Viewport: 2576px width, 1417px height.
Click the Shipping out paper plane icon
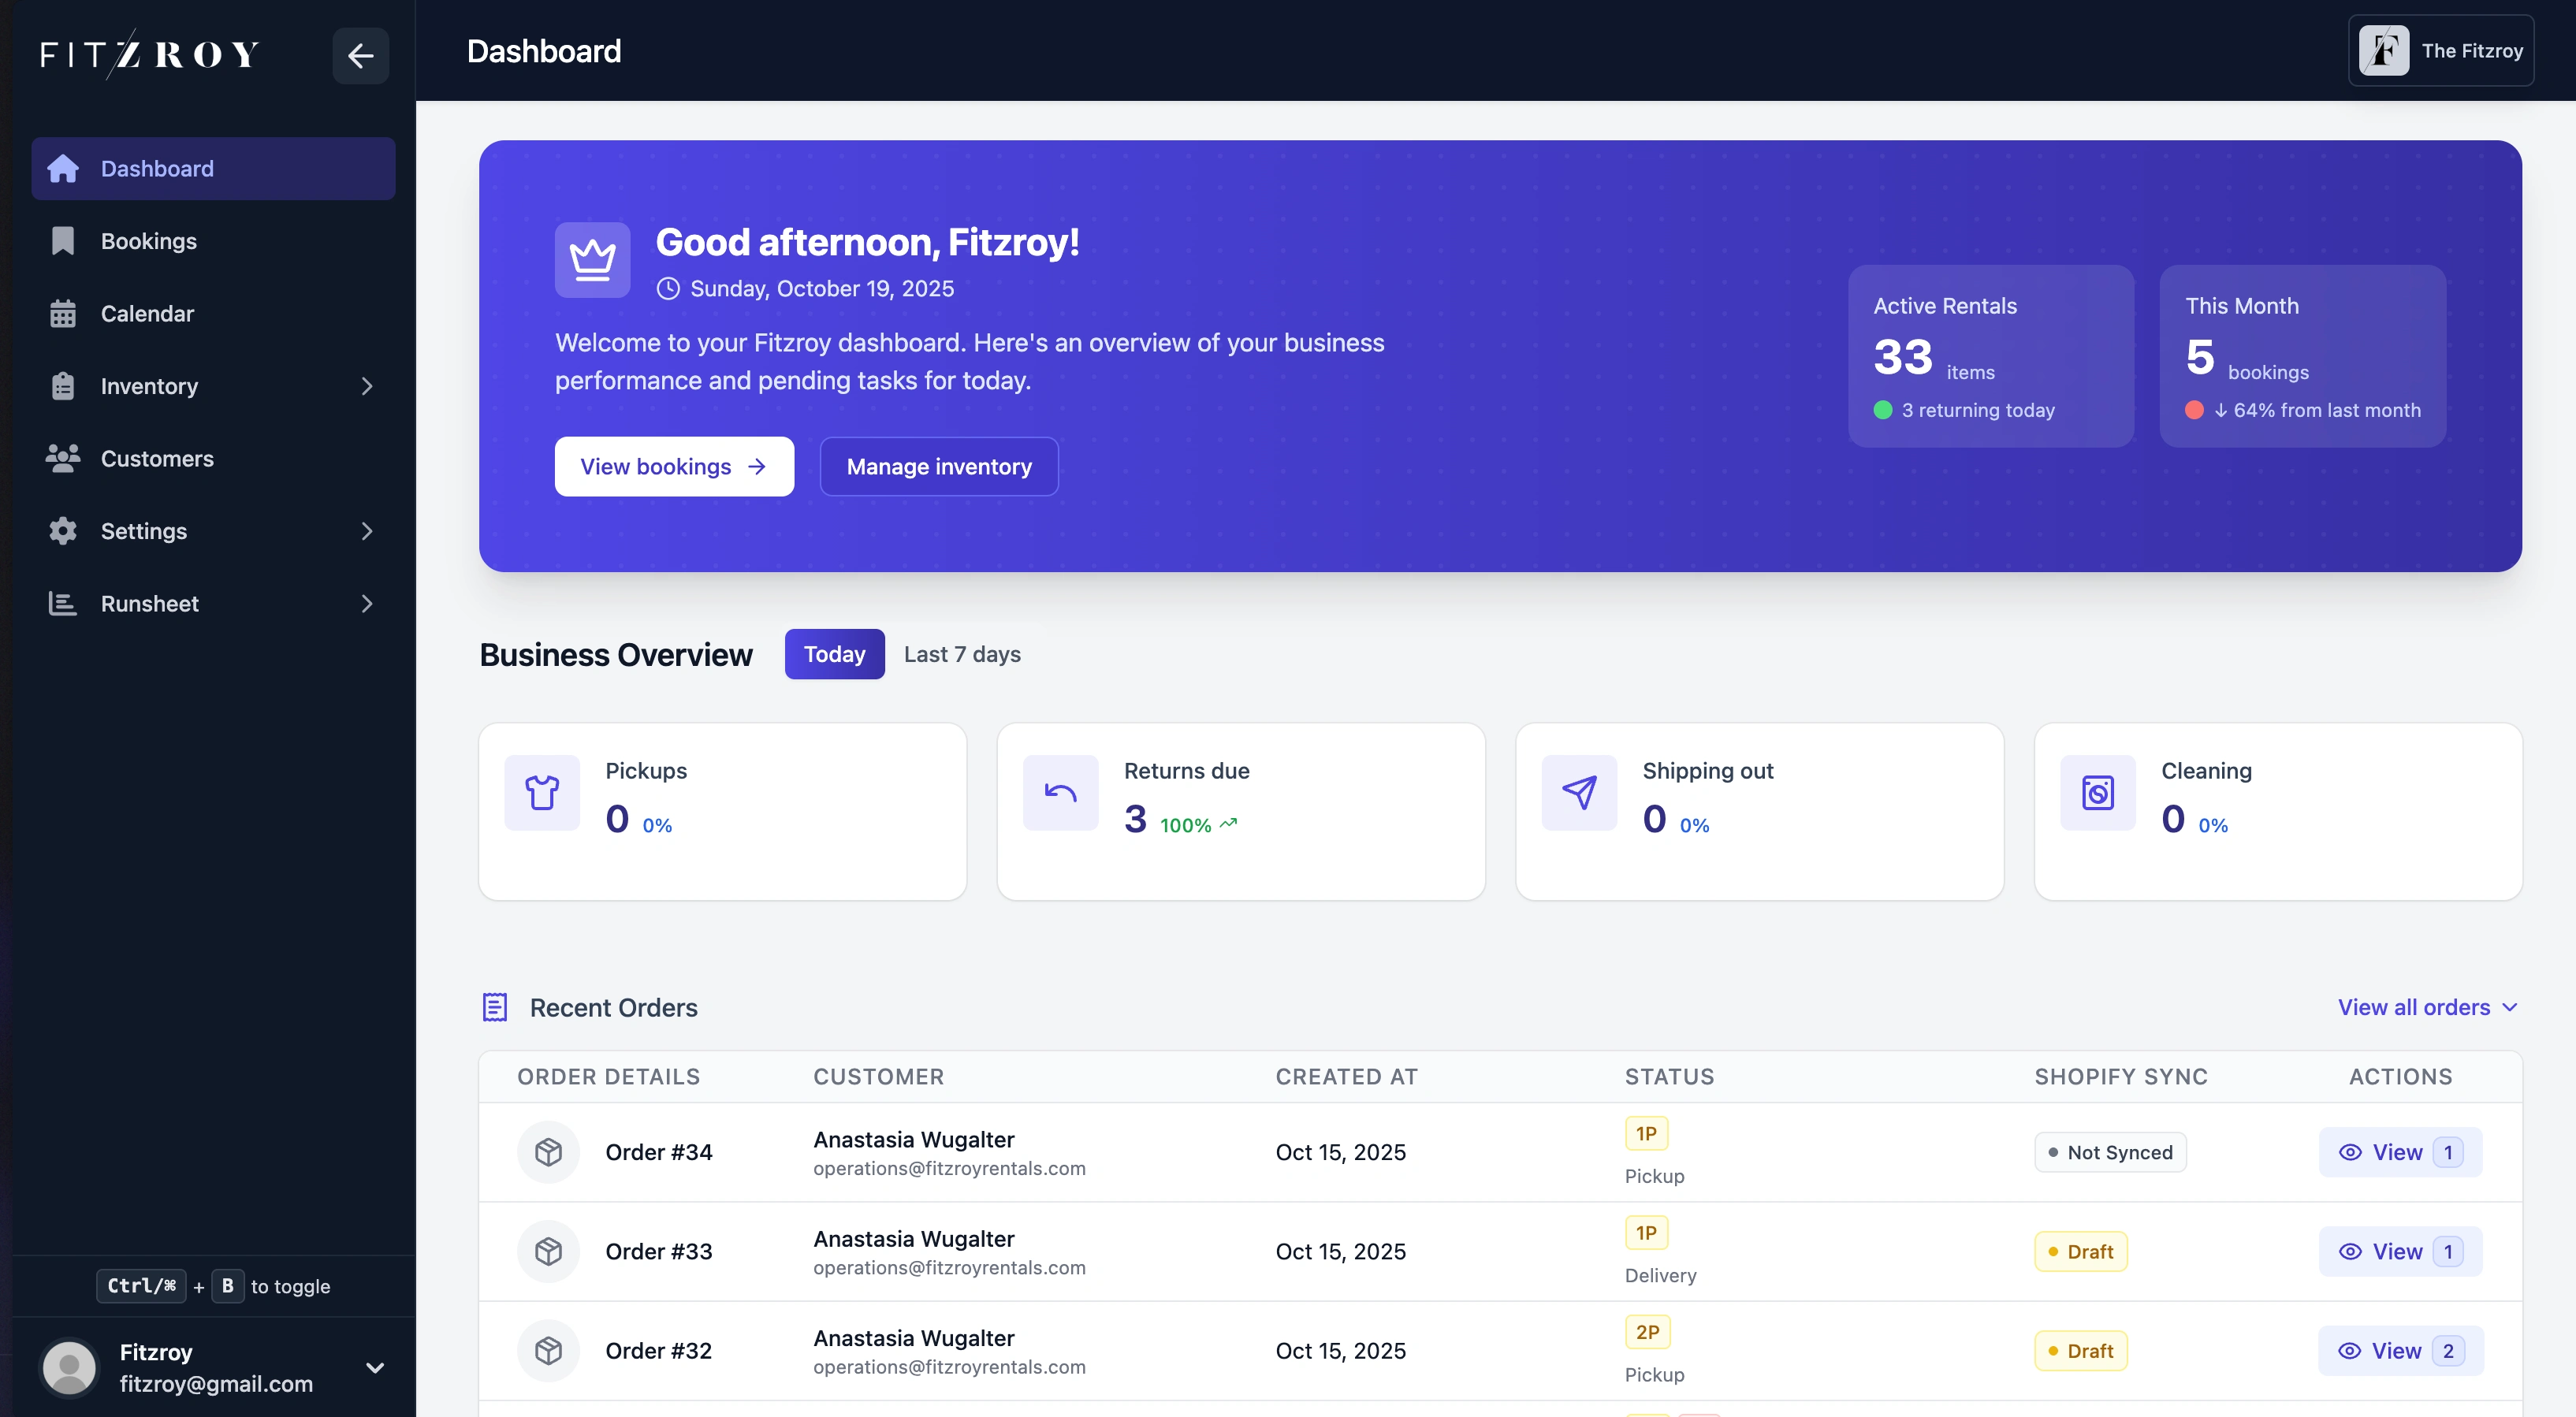coord(1579,793)
